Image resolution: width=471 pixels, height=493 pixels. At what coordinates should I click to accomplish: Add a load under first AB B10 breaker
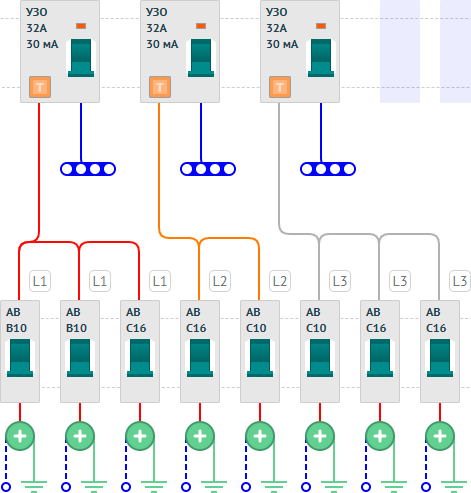point(20,436)
